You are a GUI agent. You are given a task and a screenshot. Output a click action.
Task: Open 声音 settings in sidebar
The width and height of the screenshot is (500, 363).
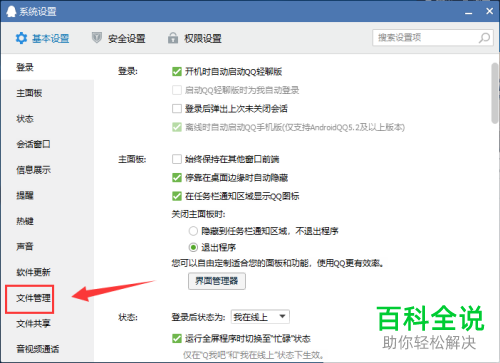[25, 247]
